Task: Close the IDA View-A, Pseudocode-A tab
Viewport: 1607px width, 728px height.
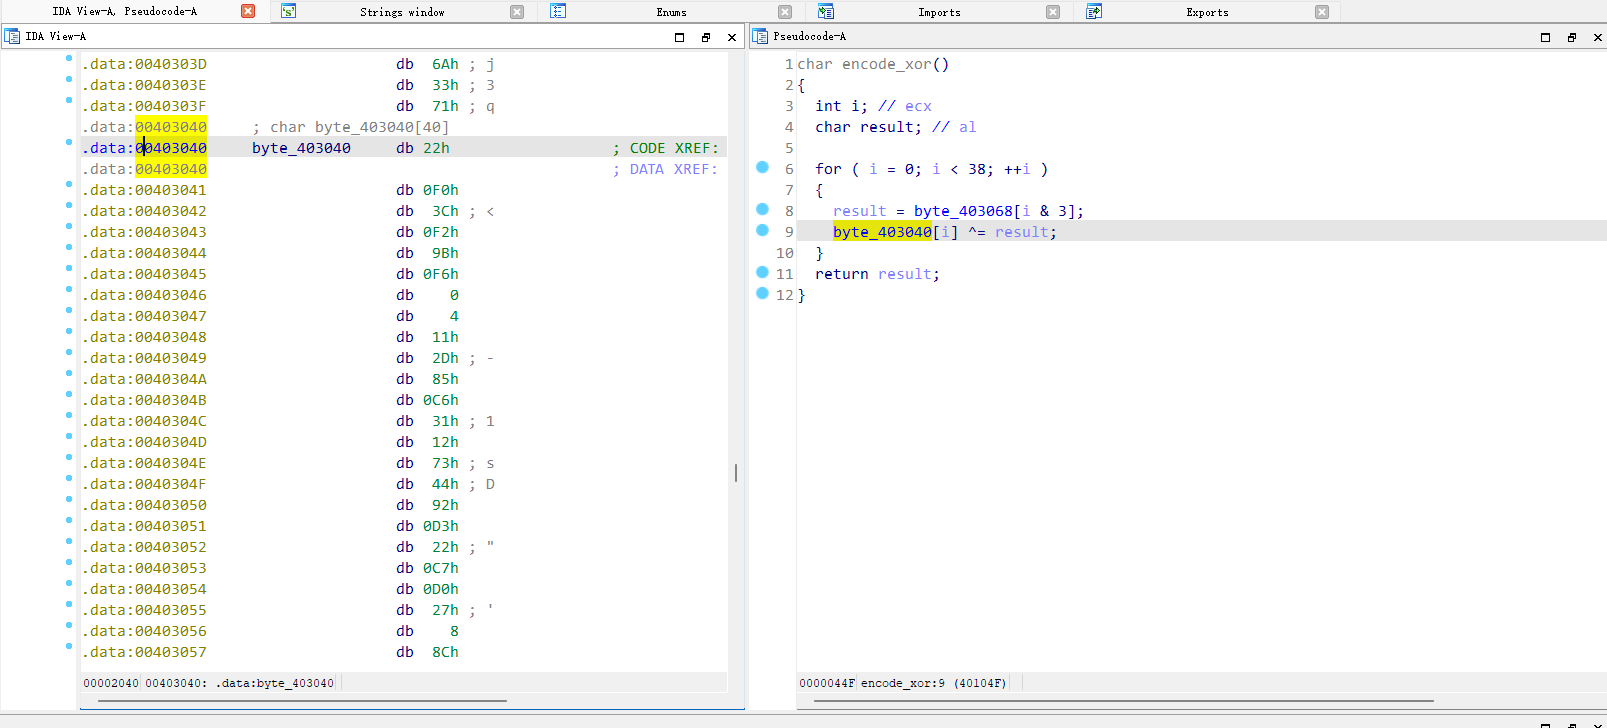Action: click(x=248, y=11)
